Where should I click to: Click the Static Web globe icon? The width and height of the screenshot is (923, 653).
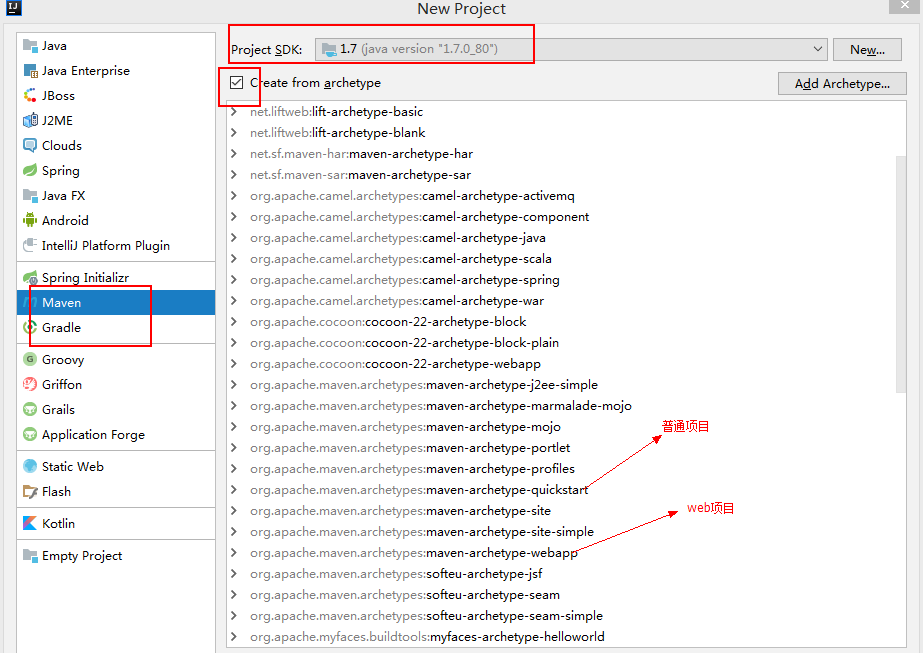click(30, 466)
